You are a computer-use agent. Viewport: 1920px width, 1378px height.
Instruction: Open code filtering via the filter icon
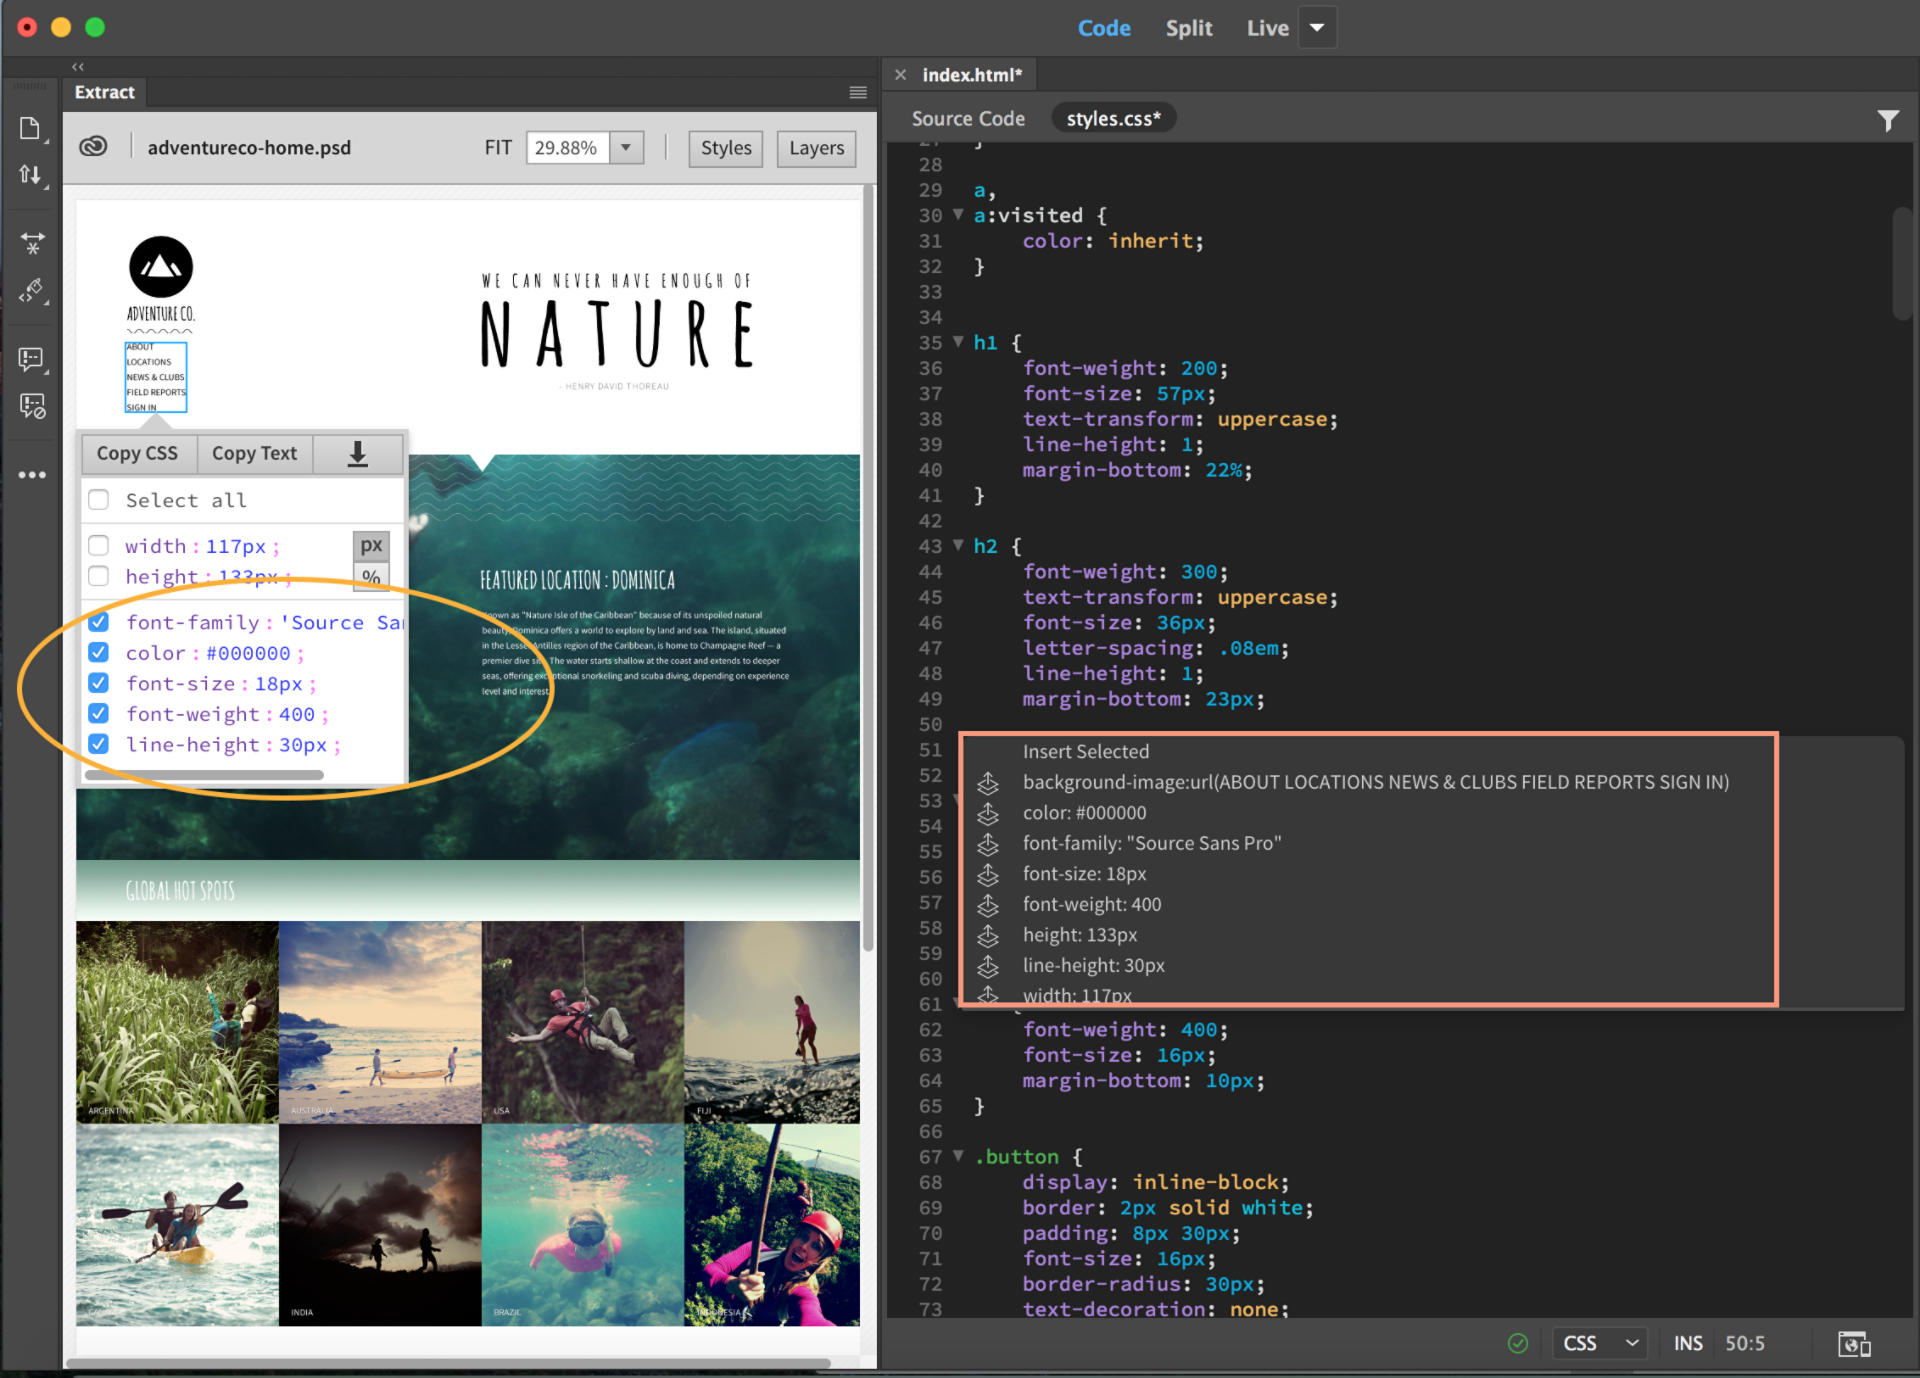click(x=1889, y=119)
